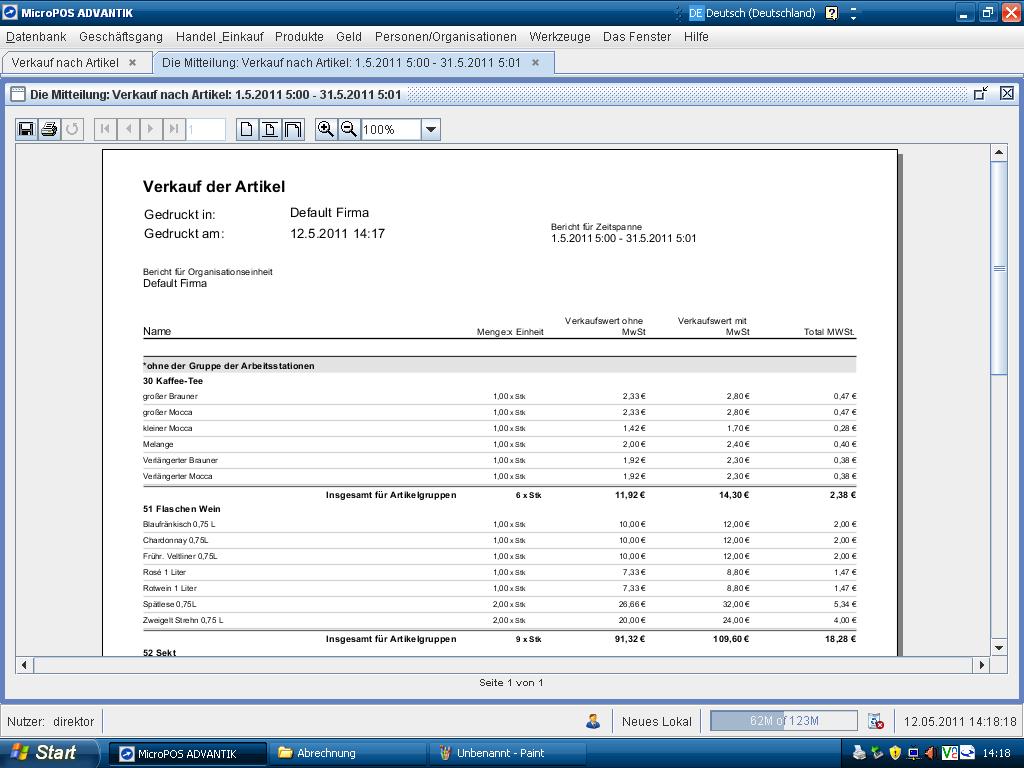The height and width of the screenshot is (768, 1024).
Task: Open the Werkzeuge menu
Action: [560, 37]
